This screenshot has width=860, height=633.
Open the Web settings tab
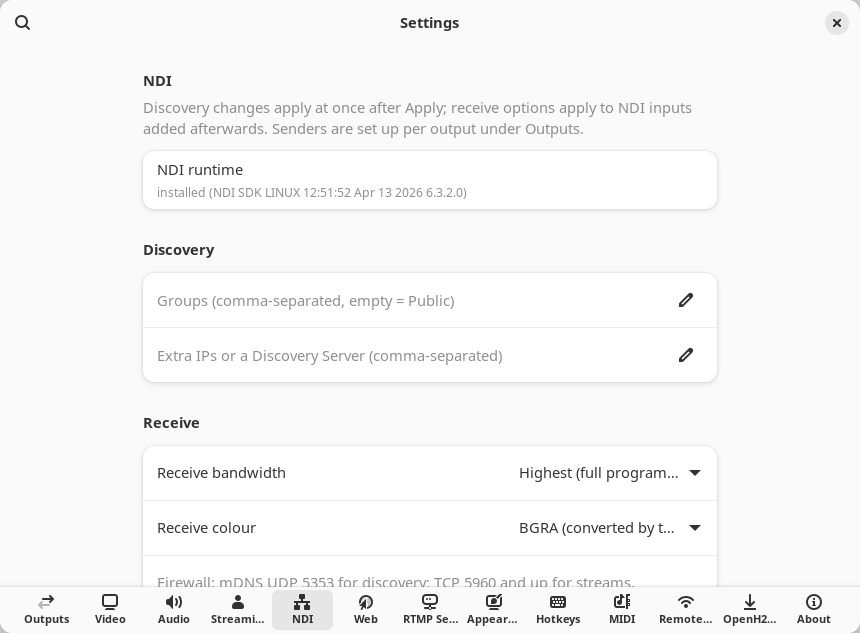[365, 609]
